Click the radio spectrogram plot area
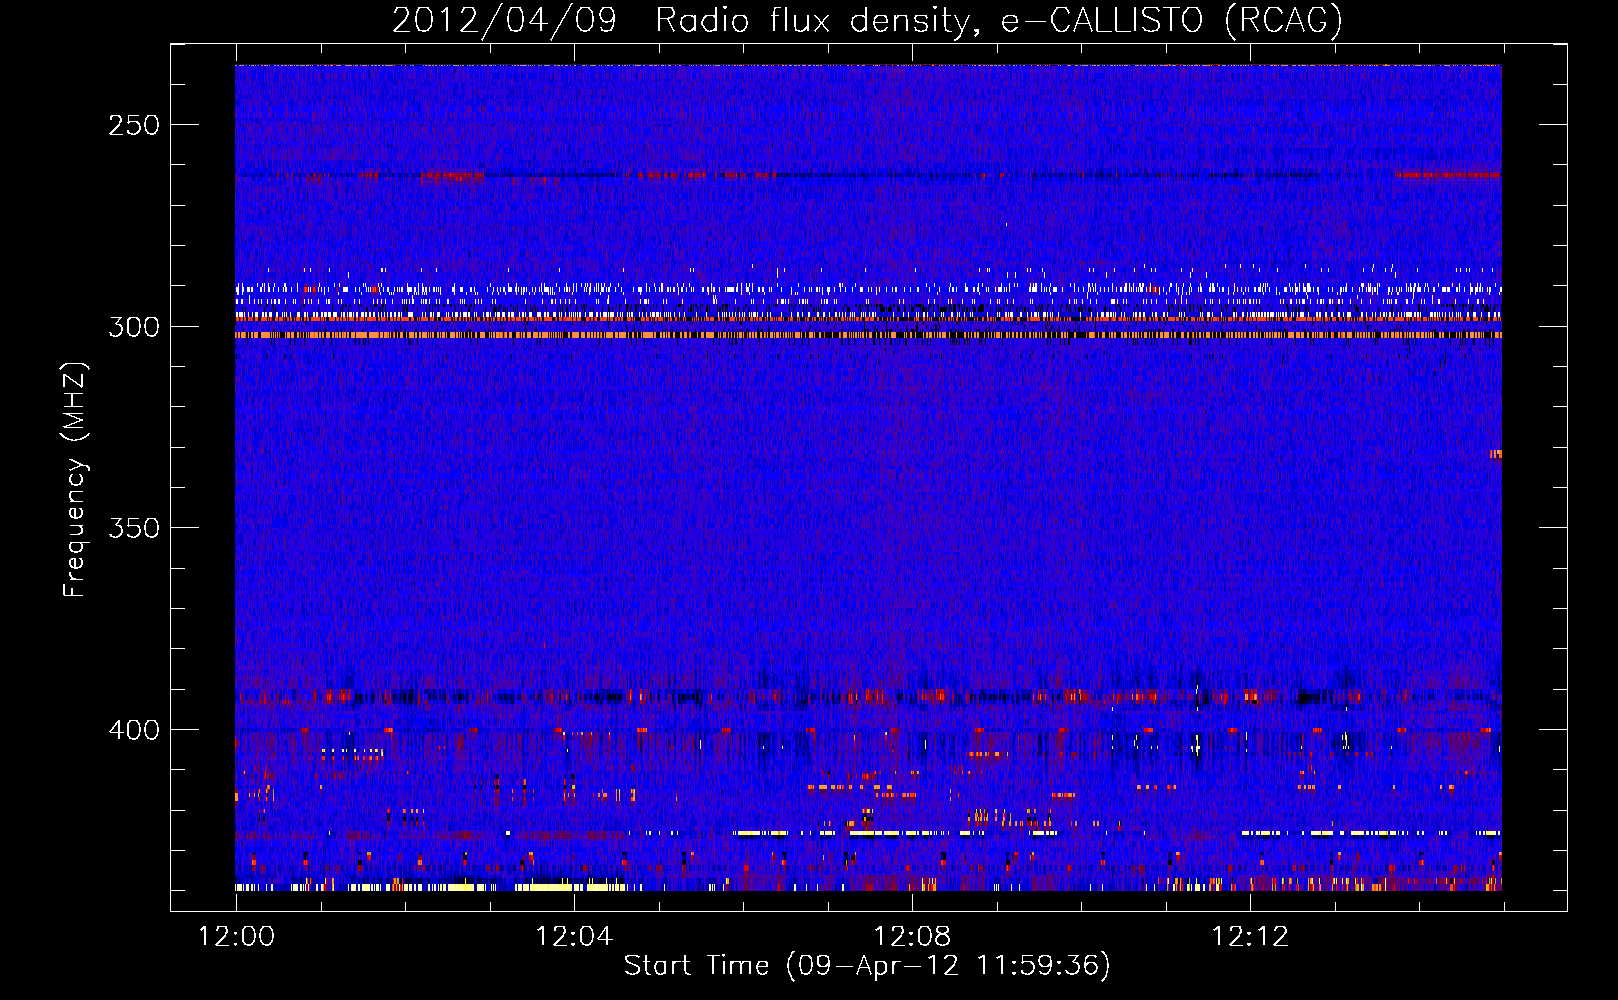 868,478
